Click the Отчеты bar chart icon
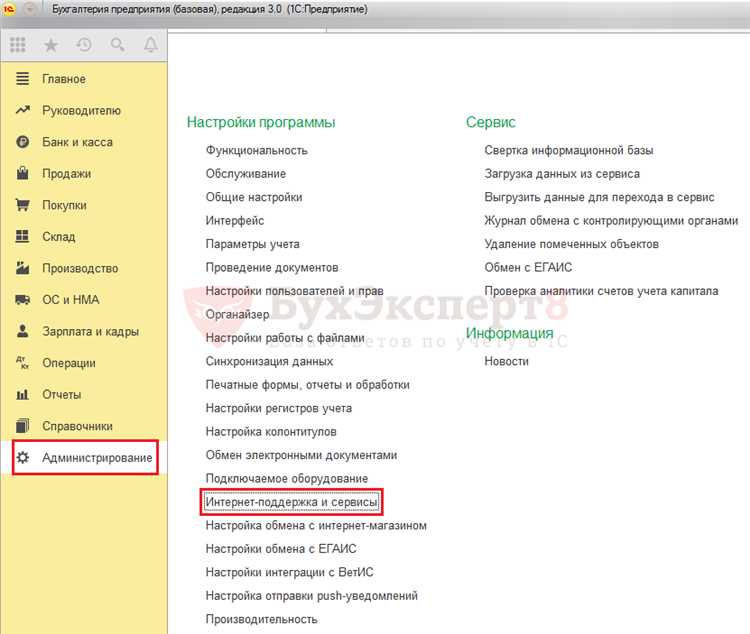750x634 pixels. click(22, 394)
